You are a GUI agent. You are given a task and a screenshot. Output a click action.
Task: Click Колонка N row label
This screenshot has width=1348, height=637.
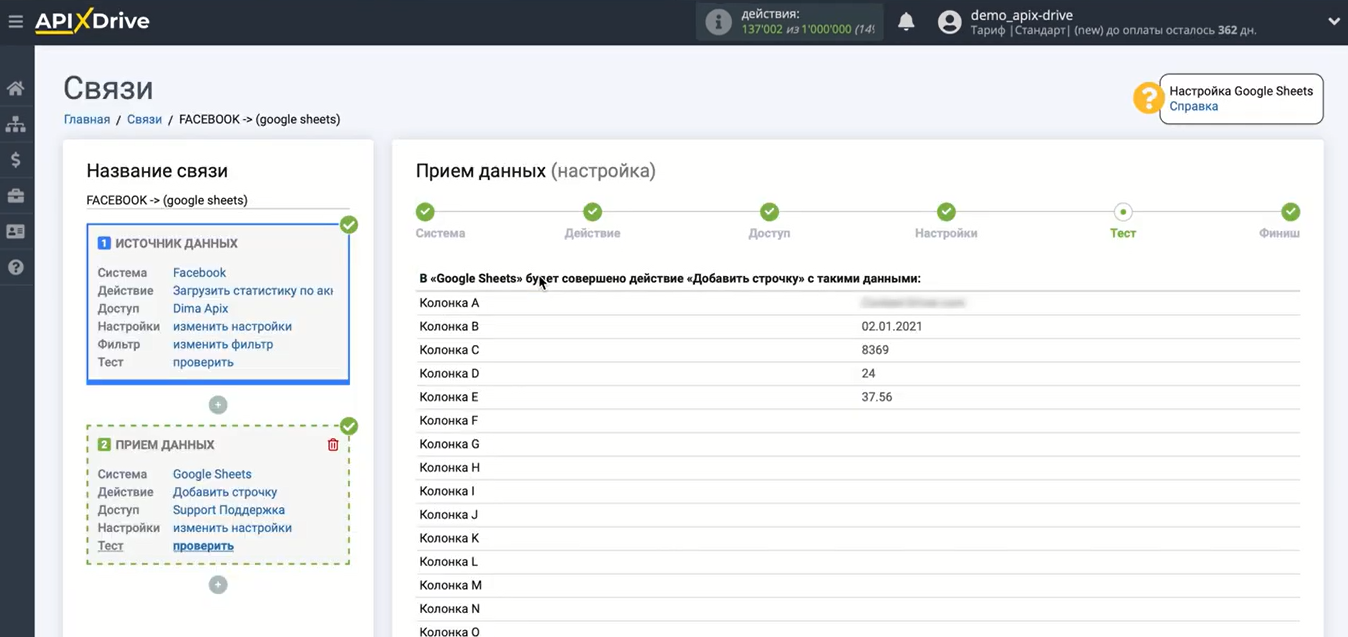[x=450, y=609]
